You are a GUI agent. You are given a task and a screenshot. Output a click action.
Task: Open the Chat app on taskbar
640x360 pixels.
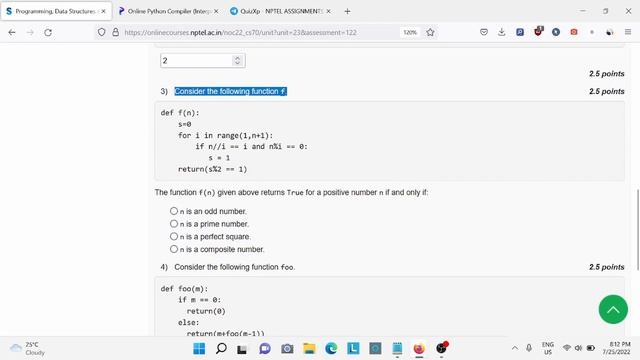click(265, 348)
